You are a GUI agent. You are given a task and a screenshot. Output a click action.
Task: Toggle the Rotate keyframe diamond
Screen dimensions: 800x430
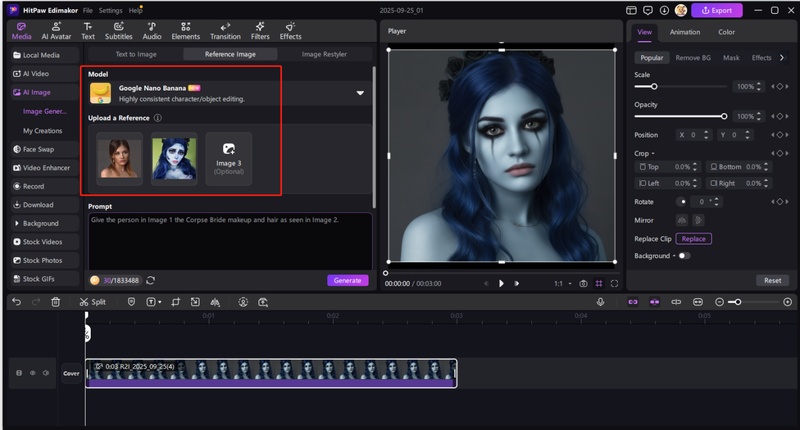780,202
